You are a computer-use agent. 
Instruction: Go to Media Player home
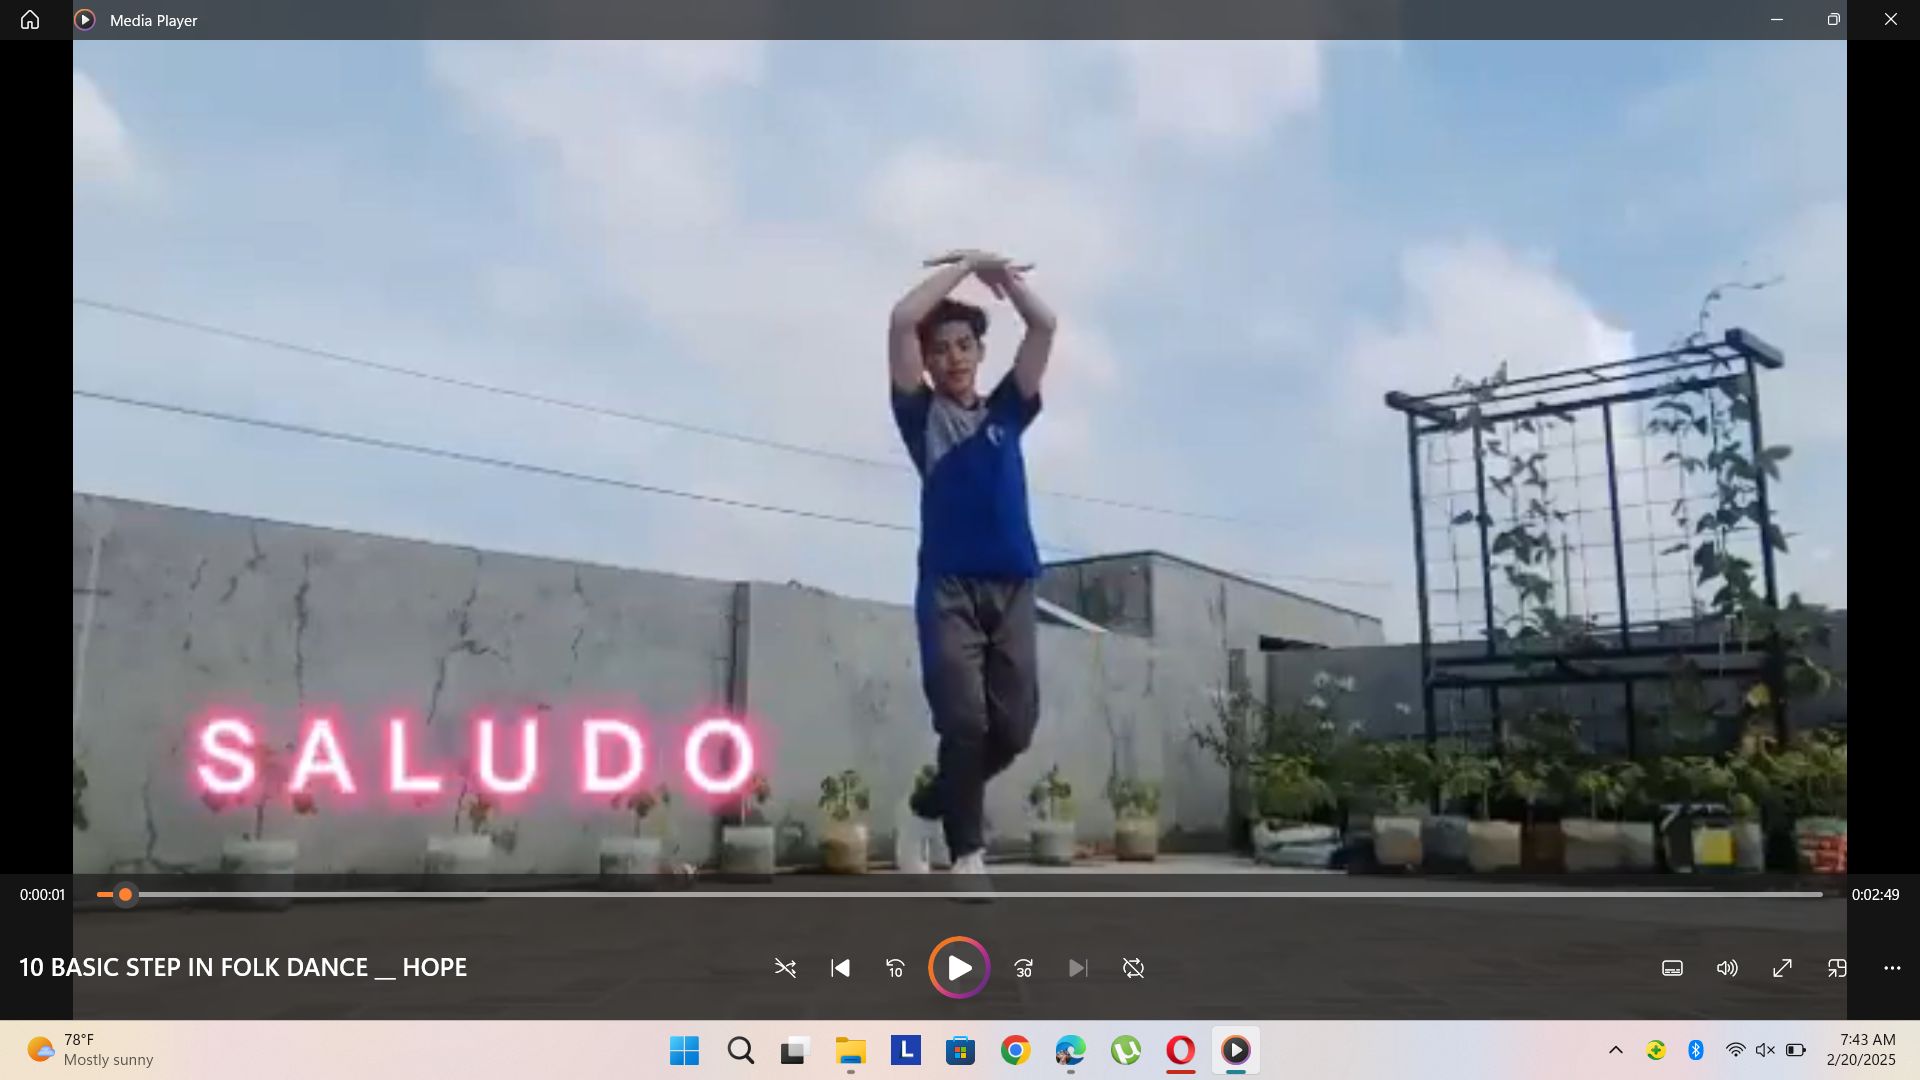point(30,20)
